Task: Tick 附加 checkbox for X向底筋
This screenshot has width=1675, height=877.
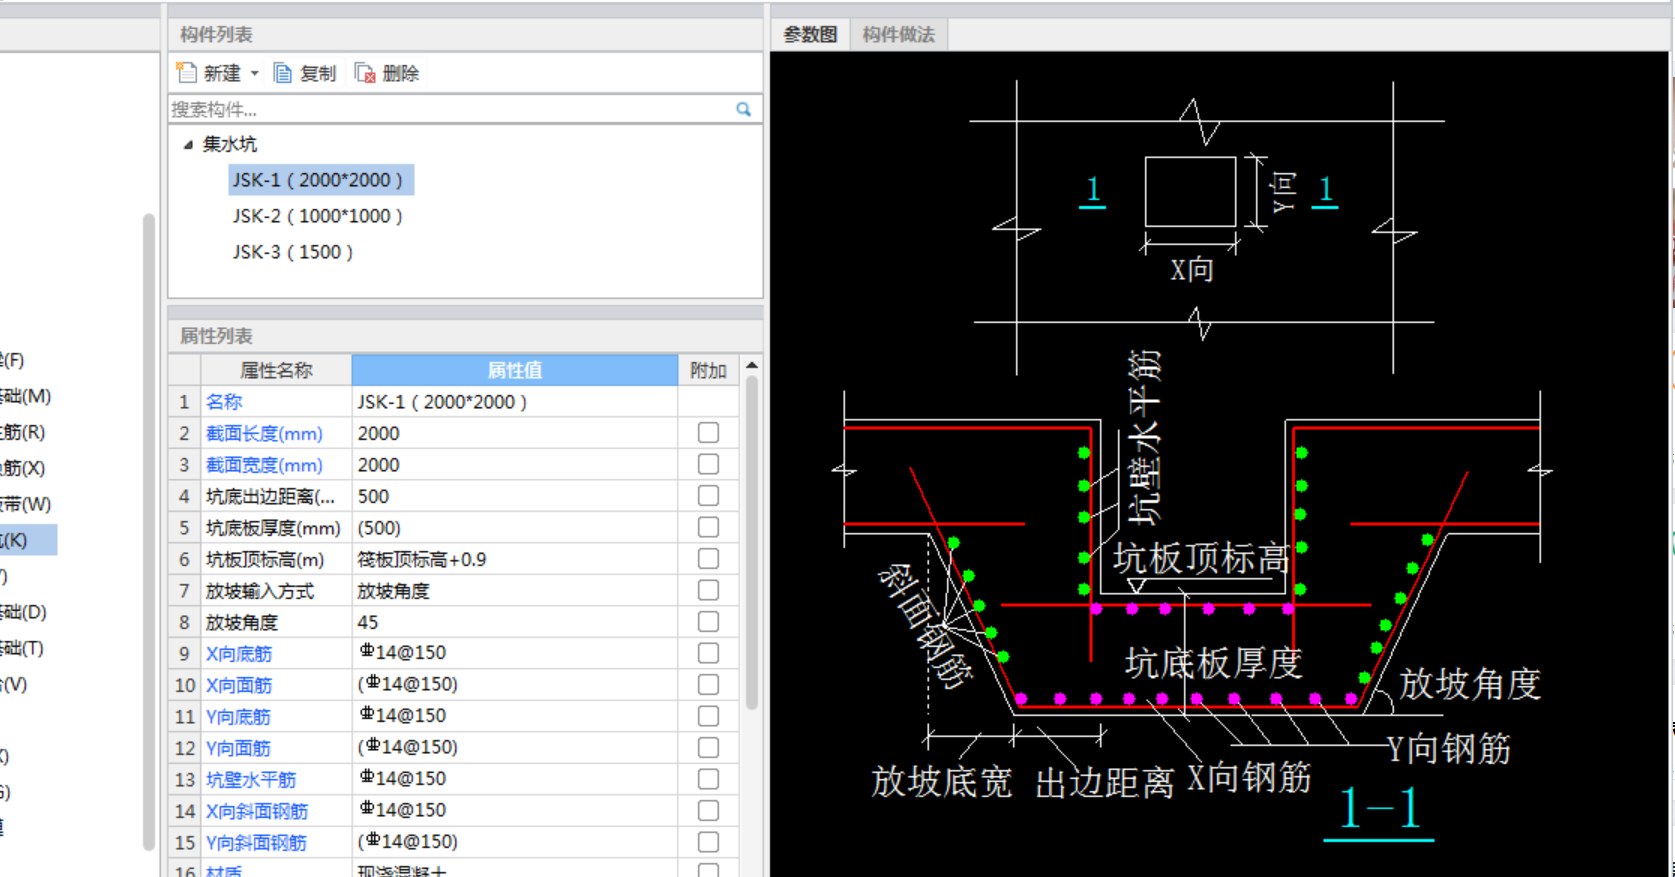Action: [x=708, y=653]
